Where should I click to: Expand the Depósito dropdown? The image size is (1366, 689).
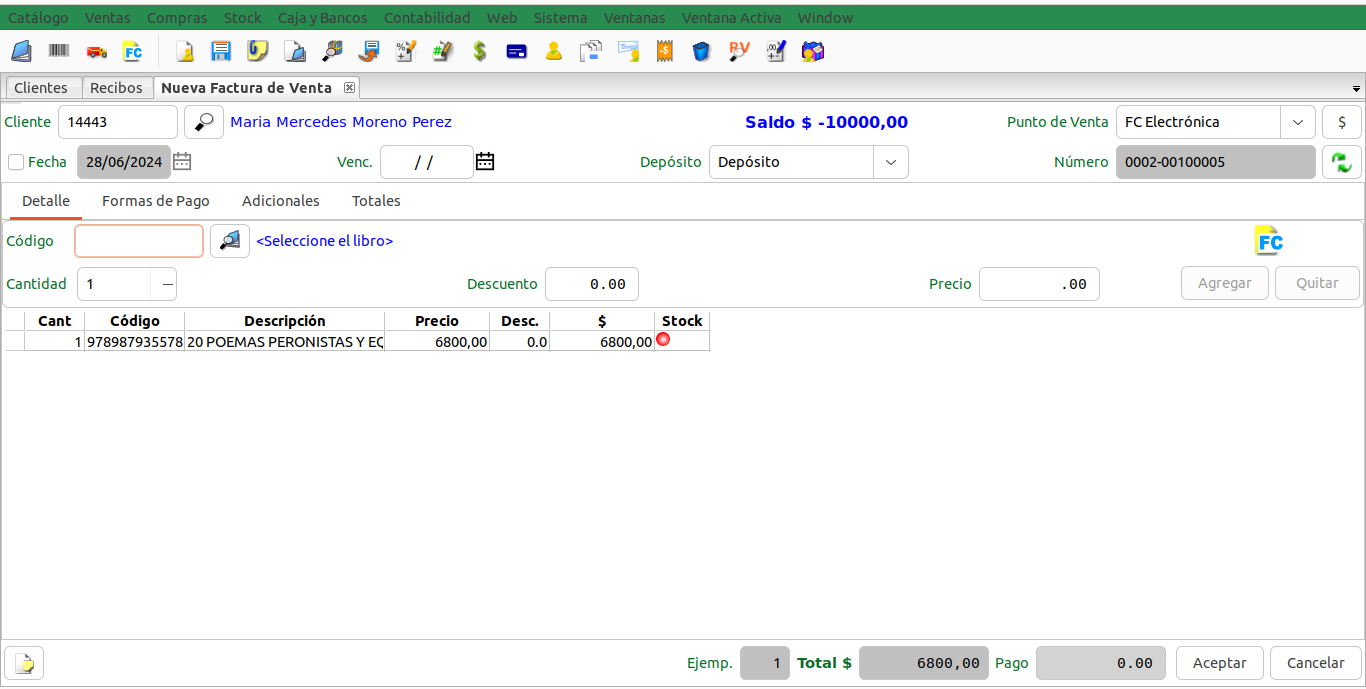[891, 162]
